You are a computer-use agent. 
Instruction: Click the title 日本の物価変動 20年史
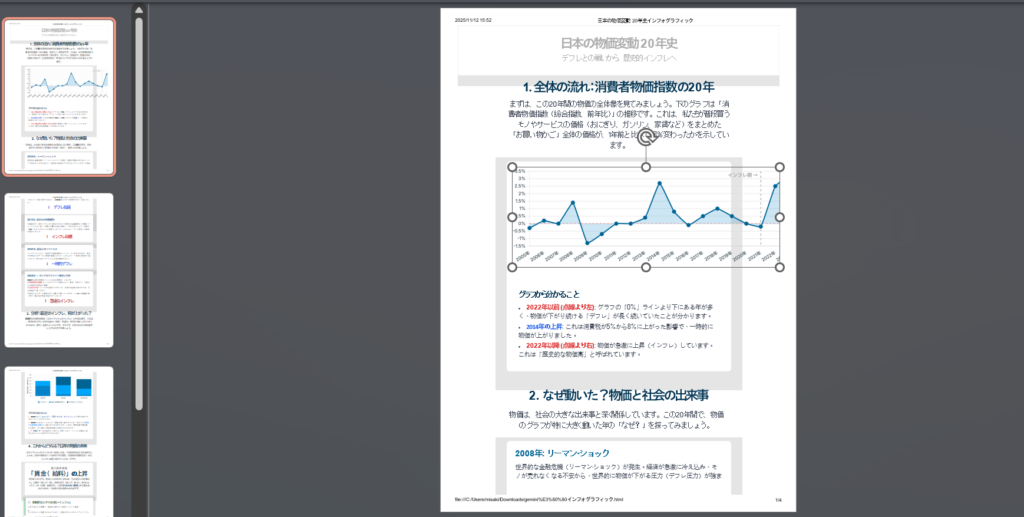coord(618,43)
